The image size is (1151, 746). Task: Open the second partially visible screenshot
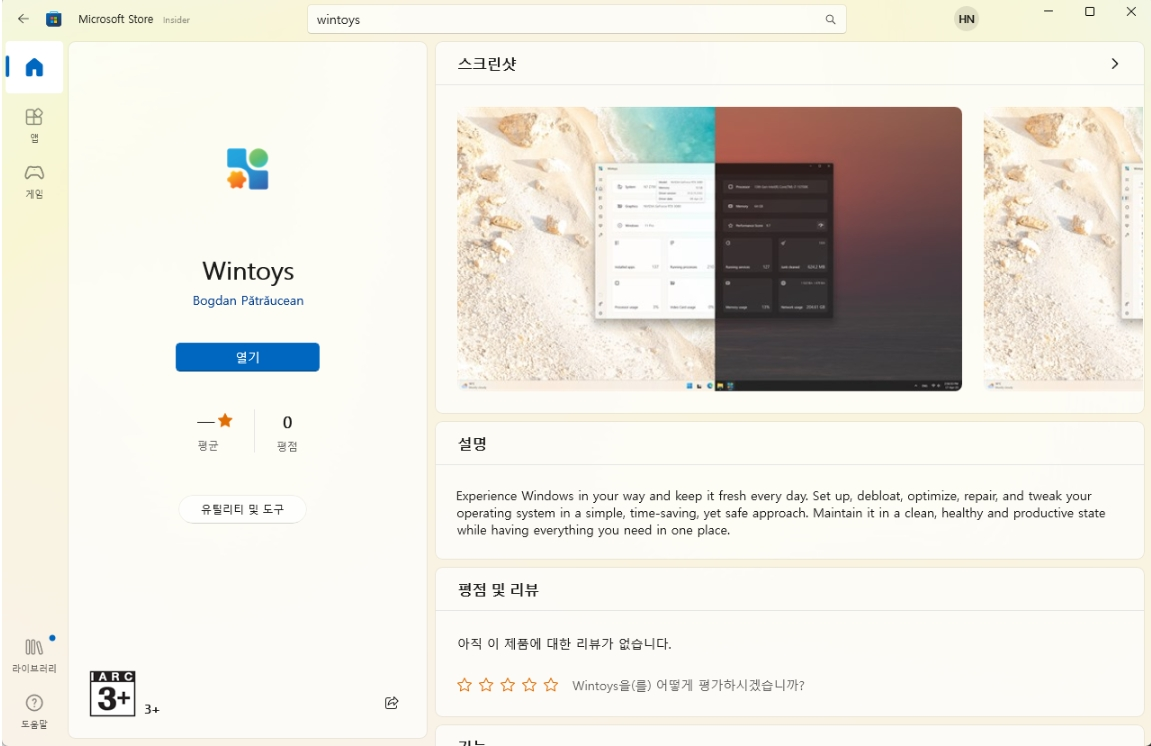click(1063, 249)
